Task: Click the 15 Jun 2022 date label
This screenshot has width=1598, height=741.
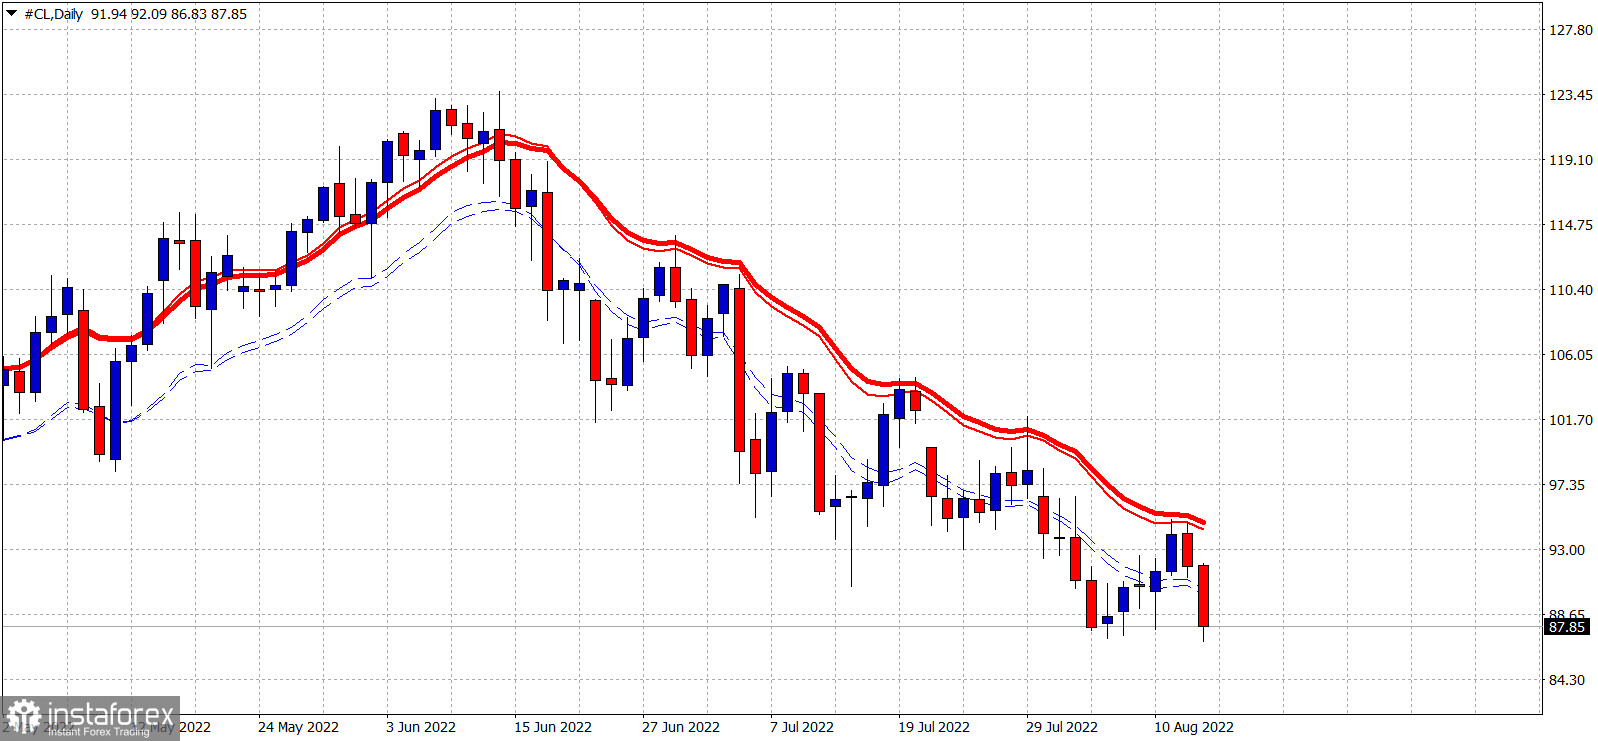Action: tap(553, 727)
